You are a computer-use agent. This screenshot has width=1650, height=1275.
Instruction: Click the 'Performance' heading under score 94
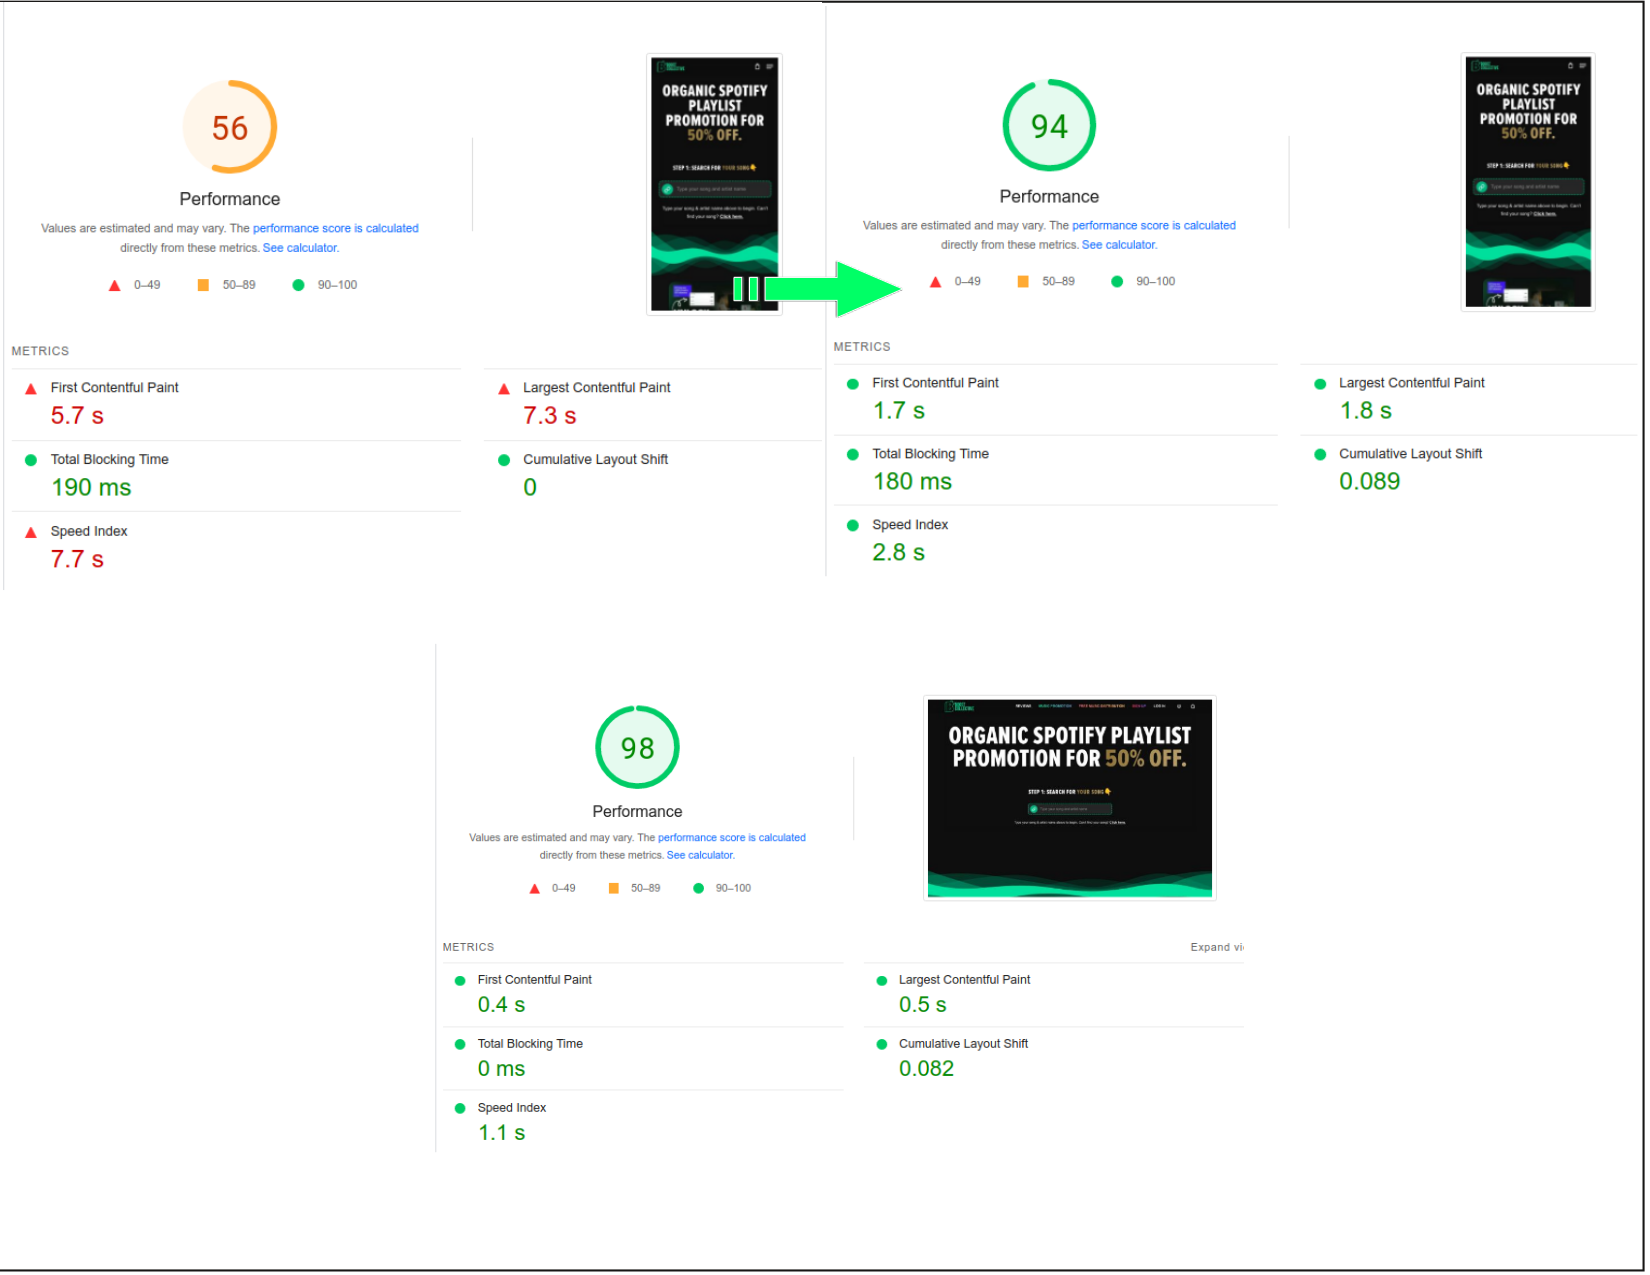(1049, 197)
